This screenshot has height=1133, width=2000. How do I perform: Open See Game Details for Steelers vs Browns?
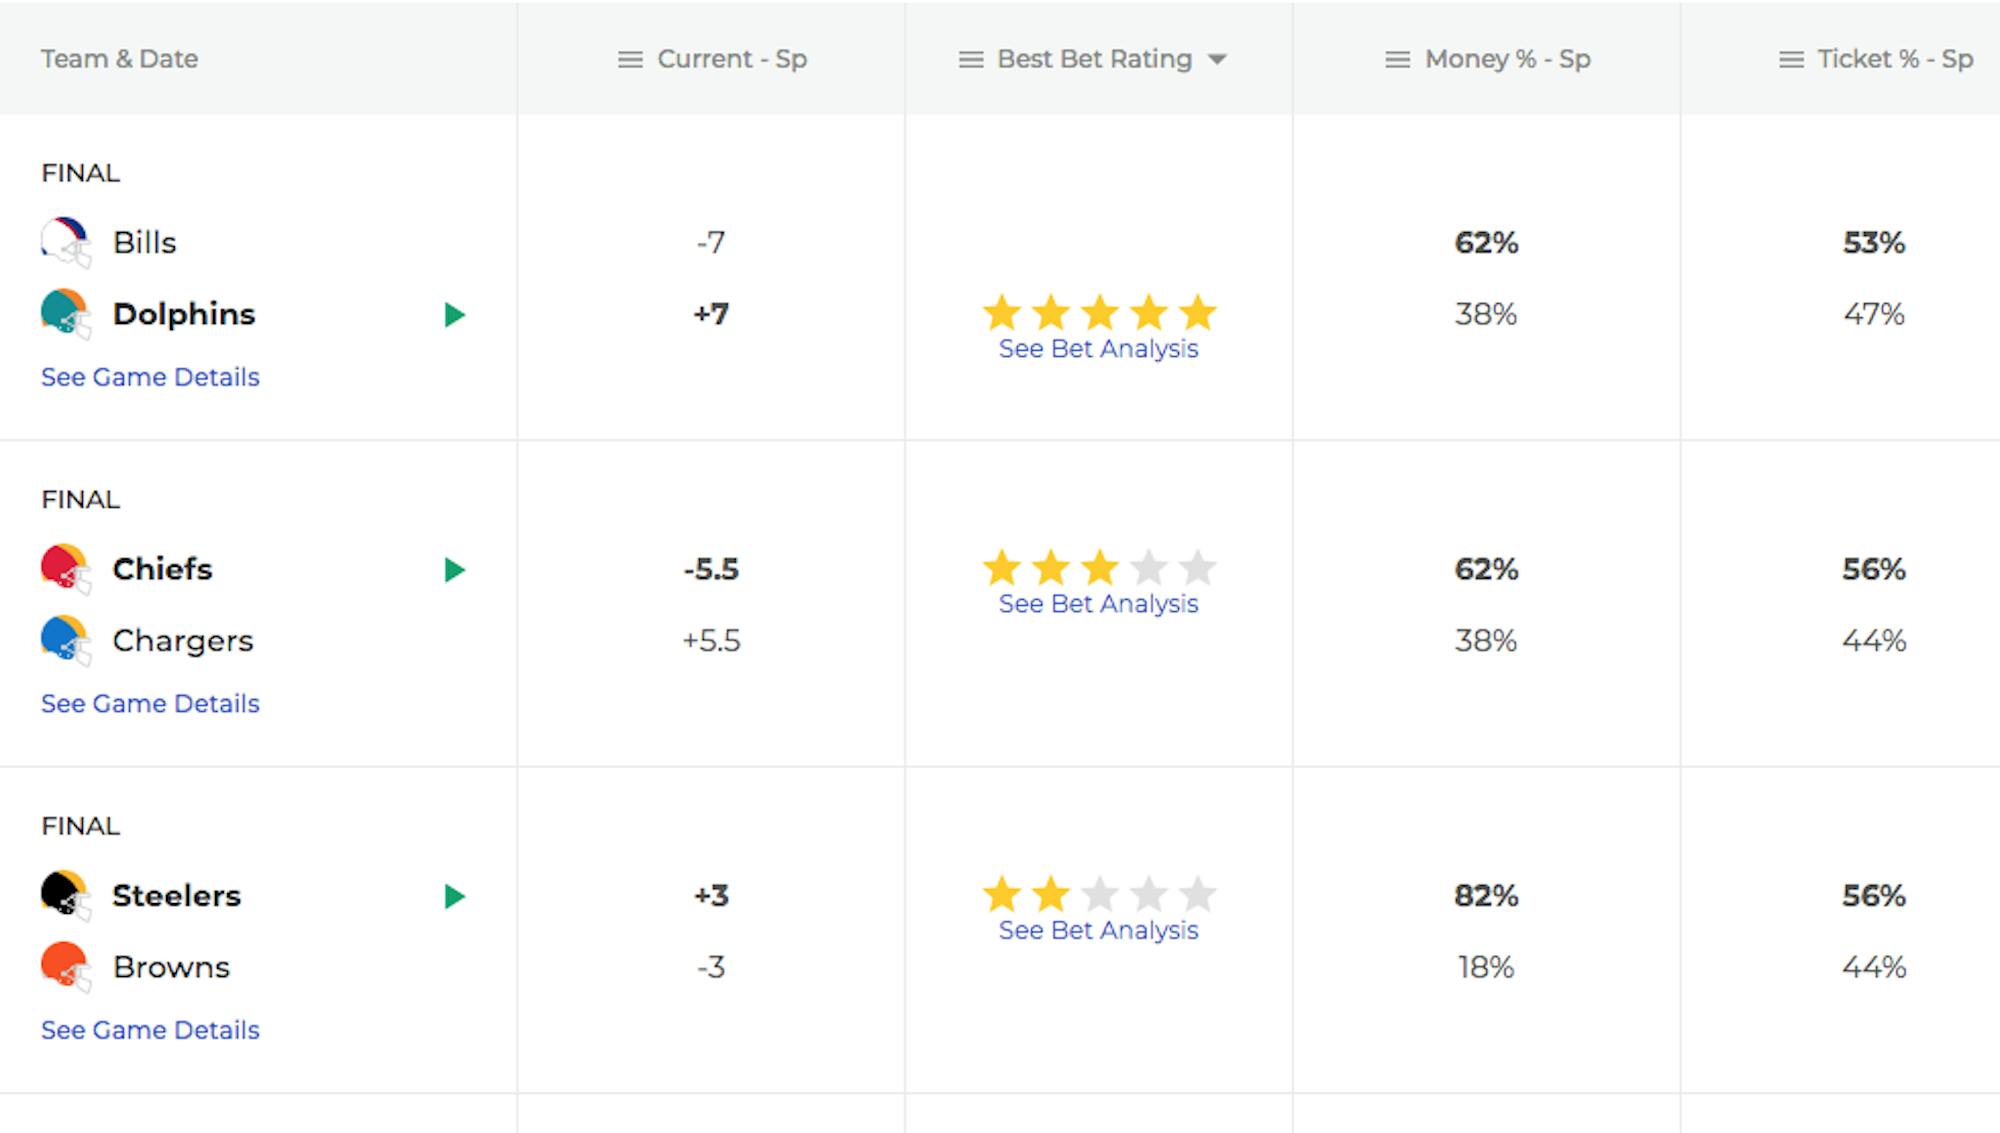pos(150,1030)
